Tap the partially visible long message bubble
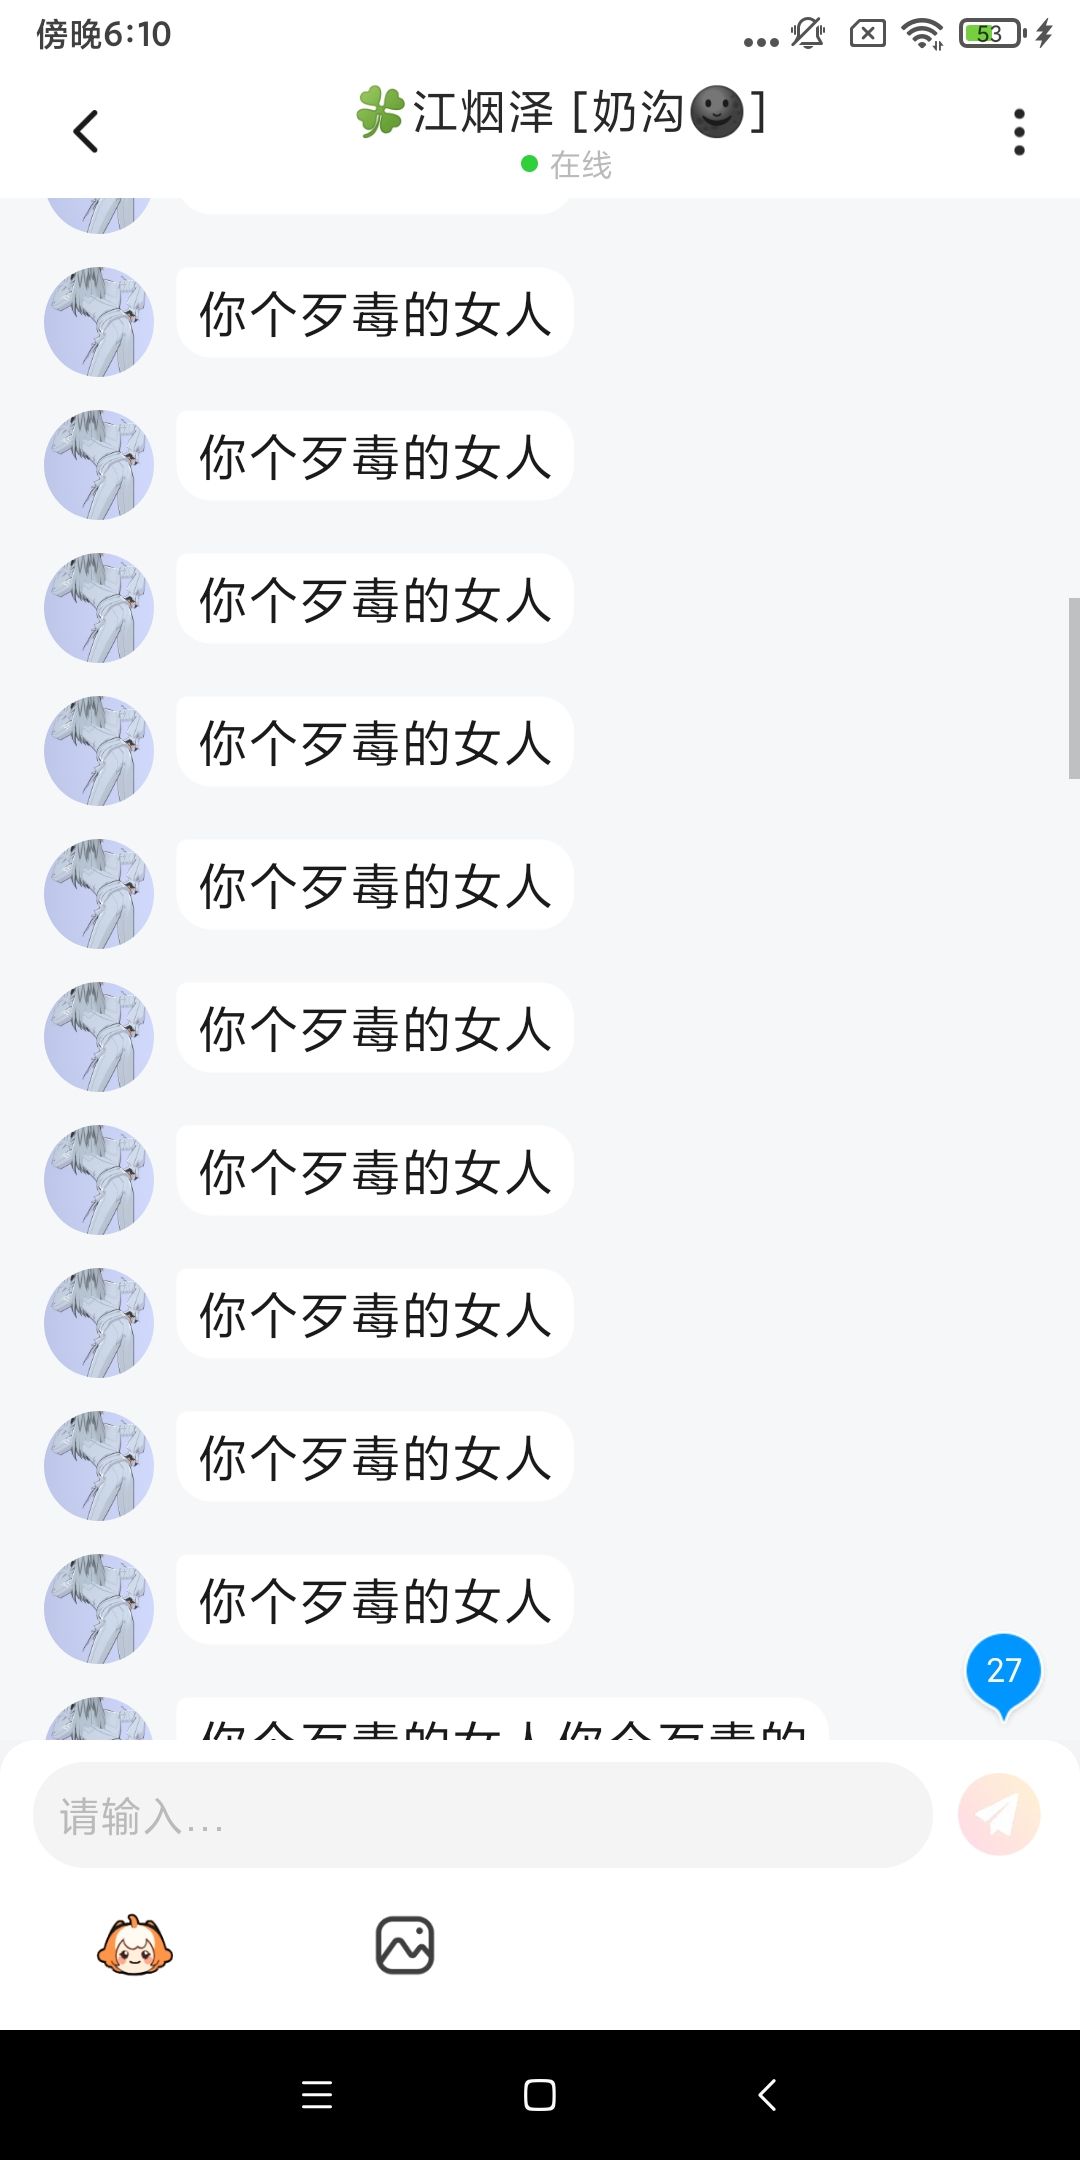The width and height of the screenshot is (1080, 2160). 502,1722
